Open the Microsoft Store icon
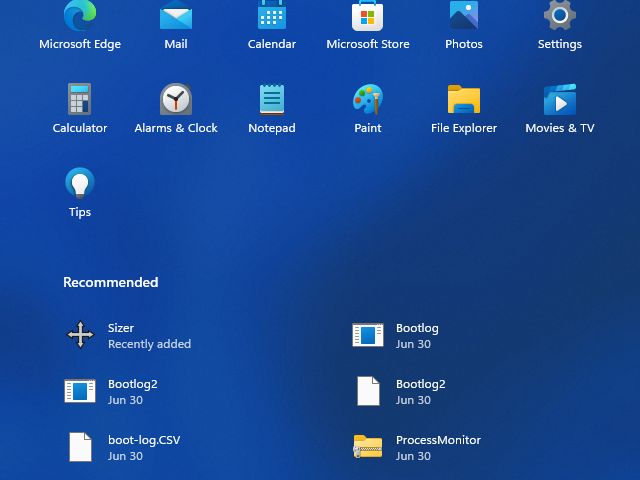This screenshot has height=480, width=640. pos(367,16)
